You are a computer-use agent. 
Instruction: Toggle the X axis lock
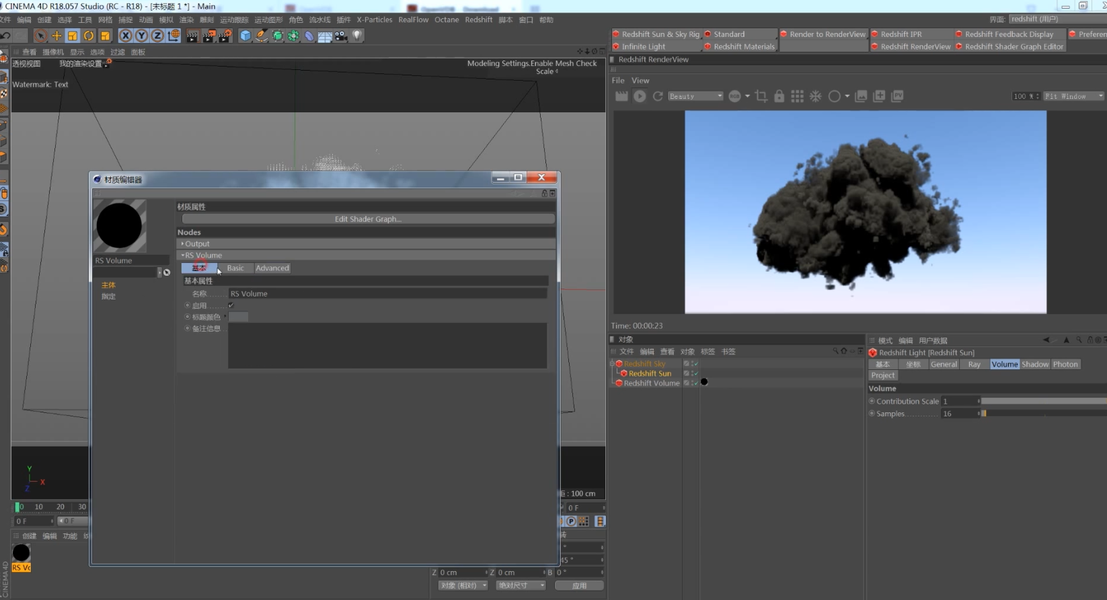click(126, 35)
